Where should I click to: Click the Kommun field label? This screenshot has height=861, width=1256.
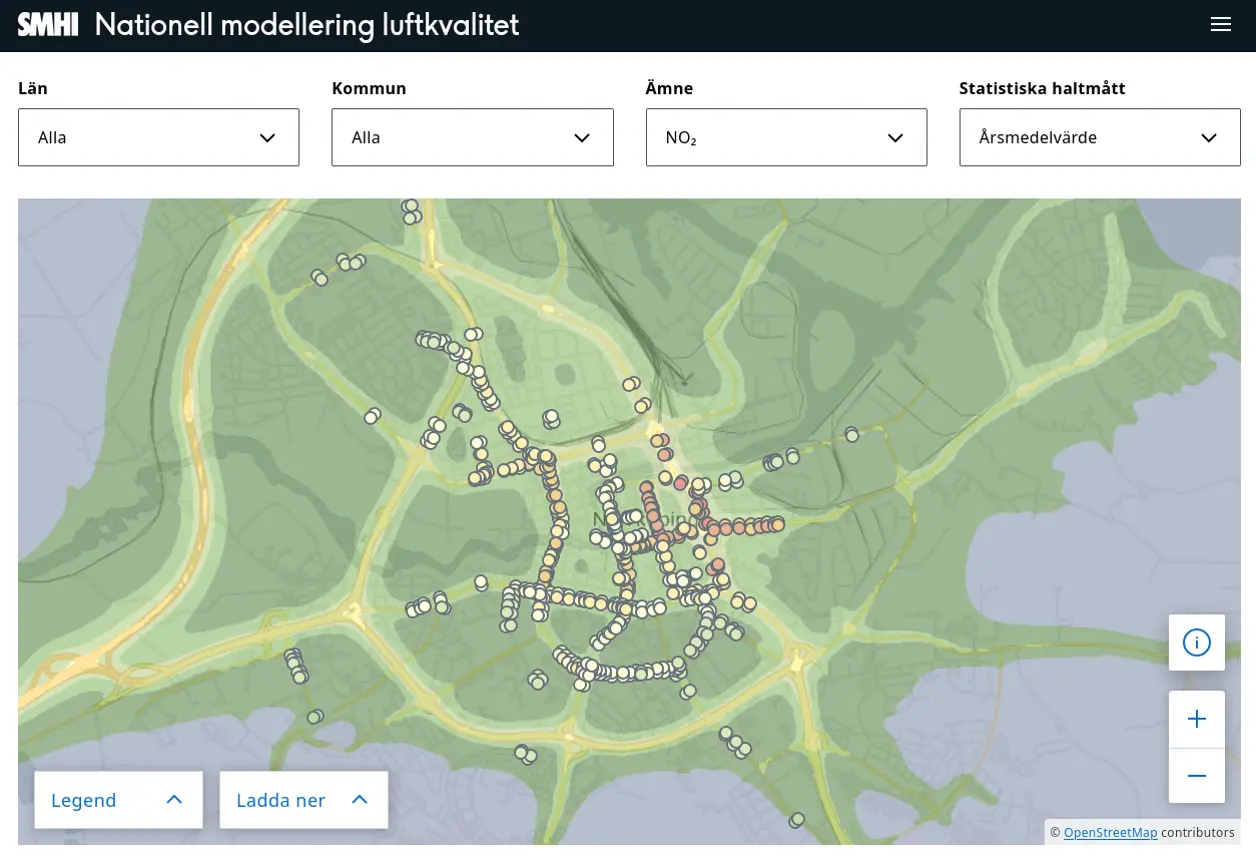click(x=369, y=88)
